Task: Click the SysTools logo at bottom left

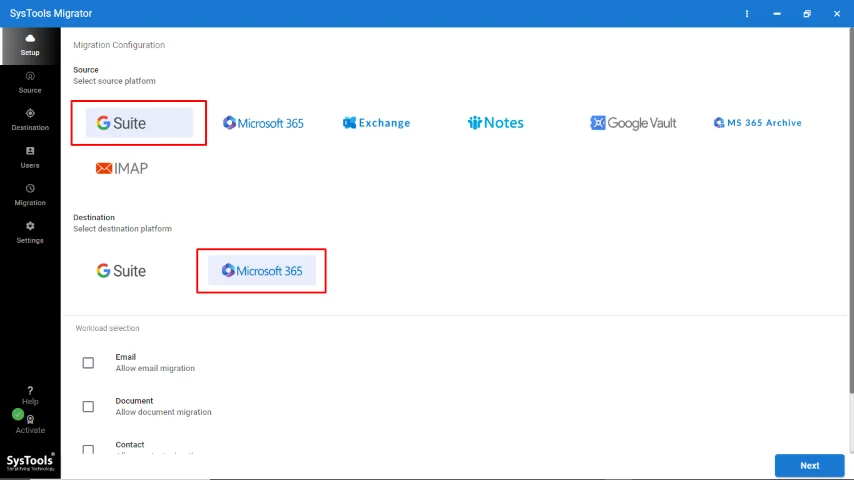Action: 30,463
